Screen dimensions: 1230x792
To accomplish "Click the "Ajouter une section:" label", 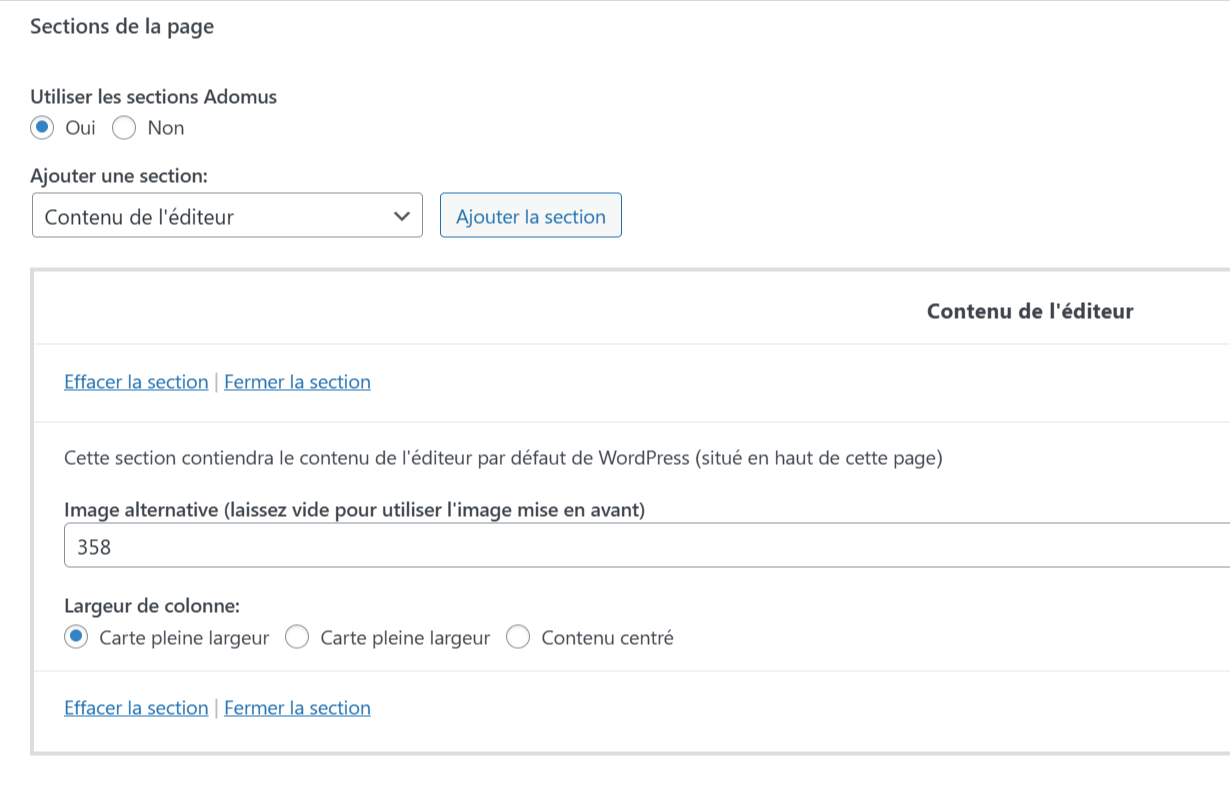I will pyautogui.click(x=119, y=176).
